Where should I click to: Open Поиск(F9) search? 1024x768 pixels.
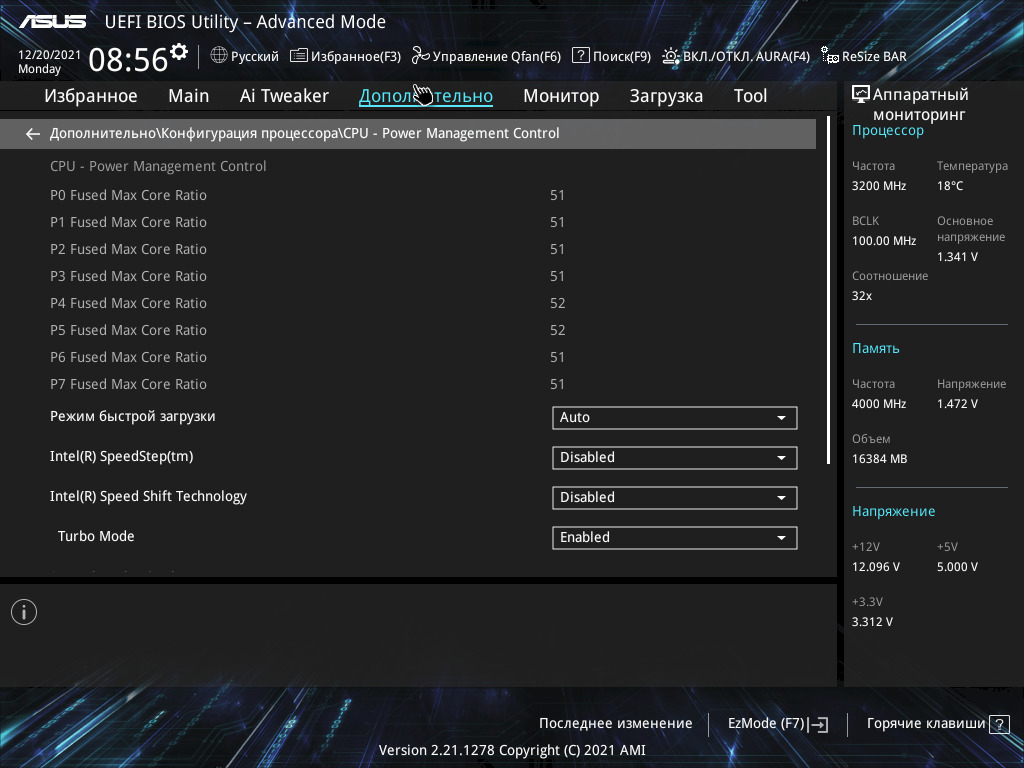tap(611, 56)
